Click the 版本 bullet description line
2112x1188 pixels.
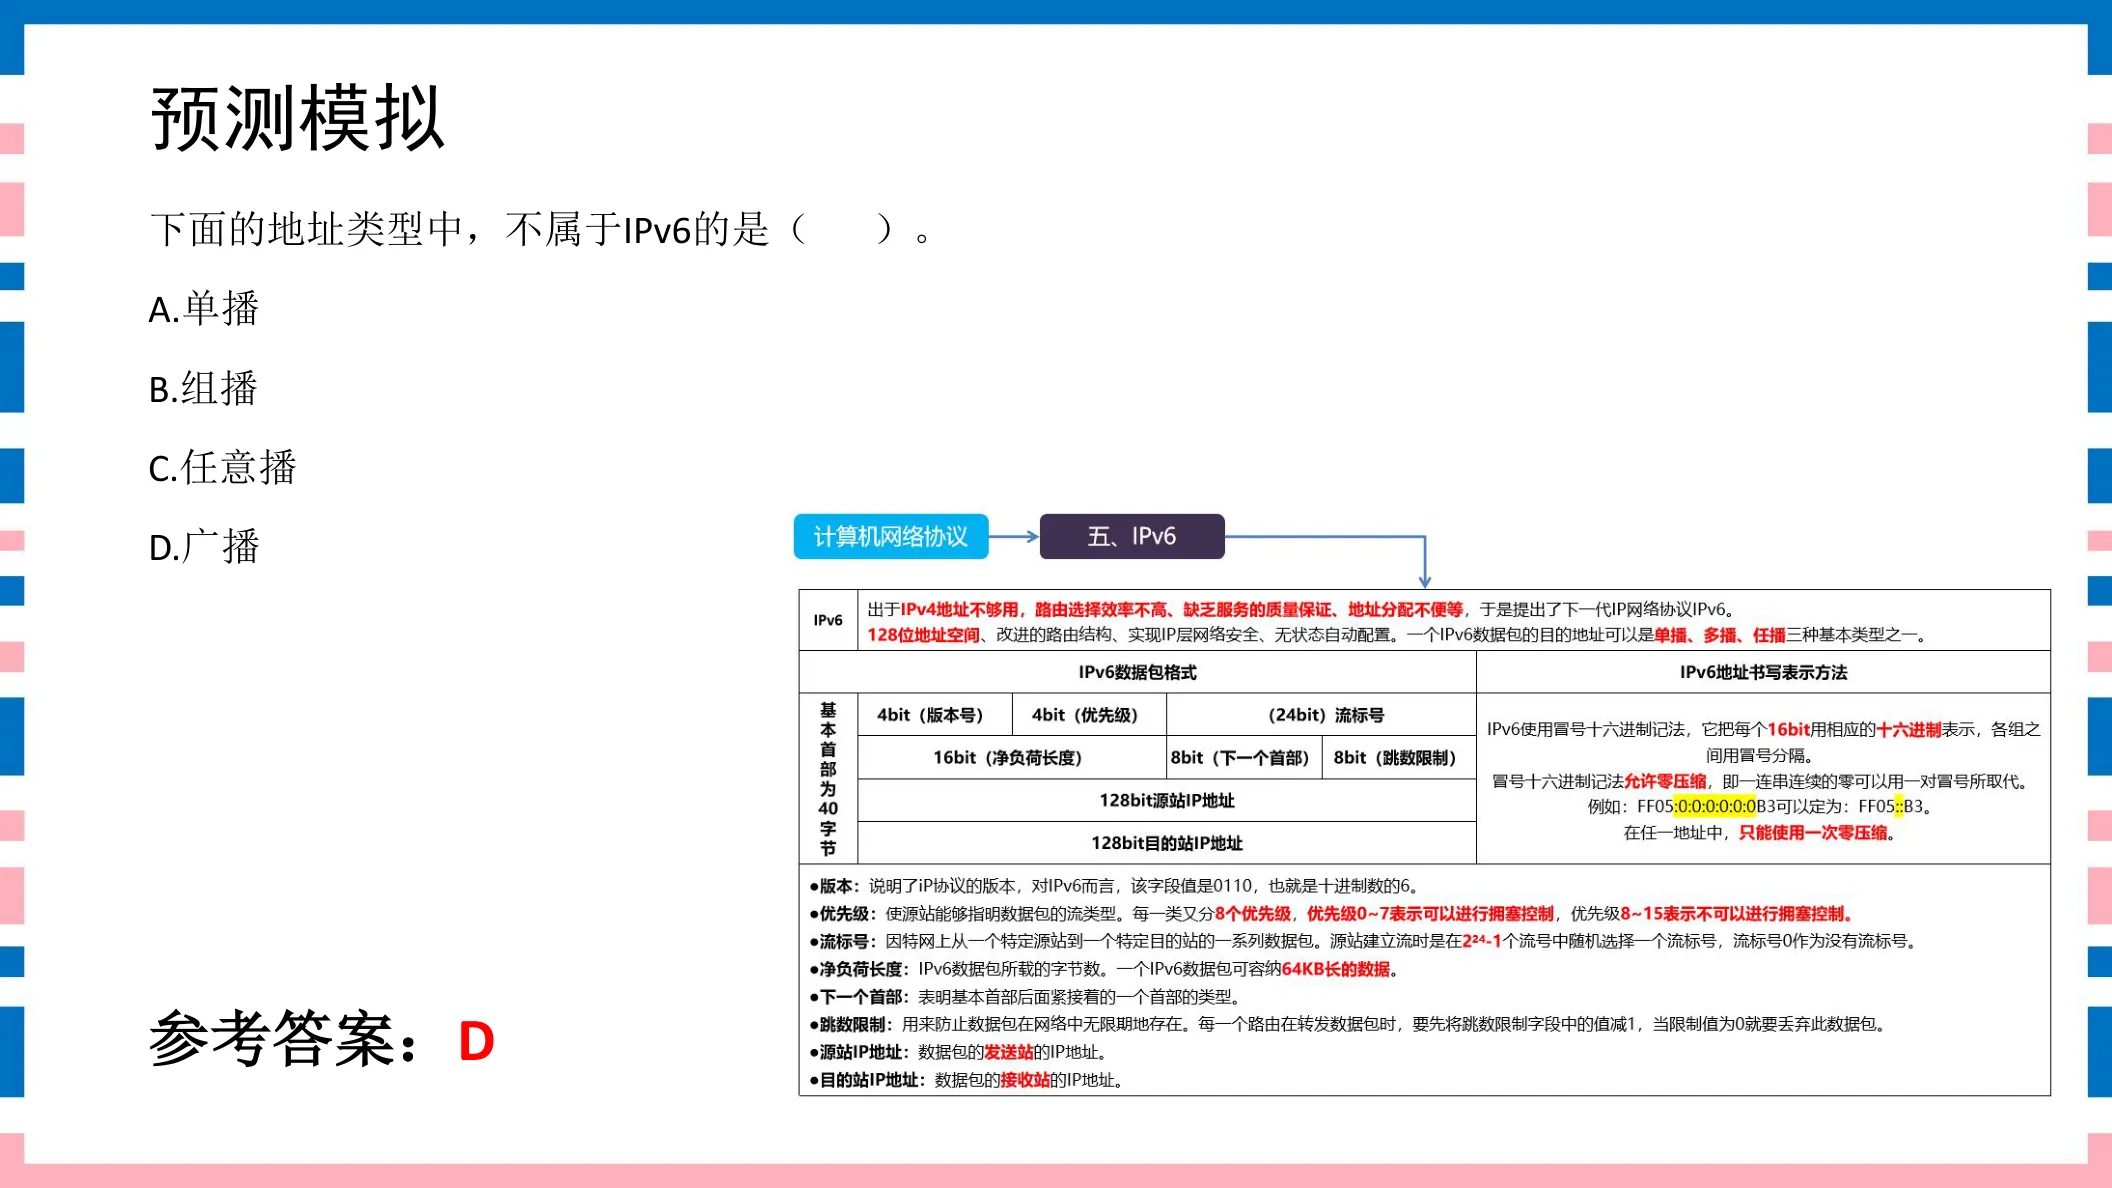click(x=1114, y=886)
